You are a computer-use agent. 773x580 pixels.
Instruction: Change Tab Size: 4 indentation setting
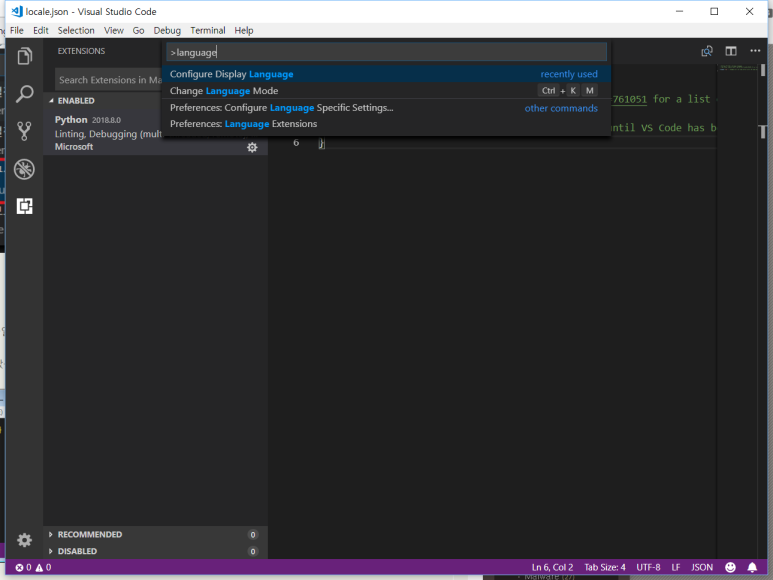click(605, 567)
